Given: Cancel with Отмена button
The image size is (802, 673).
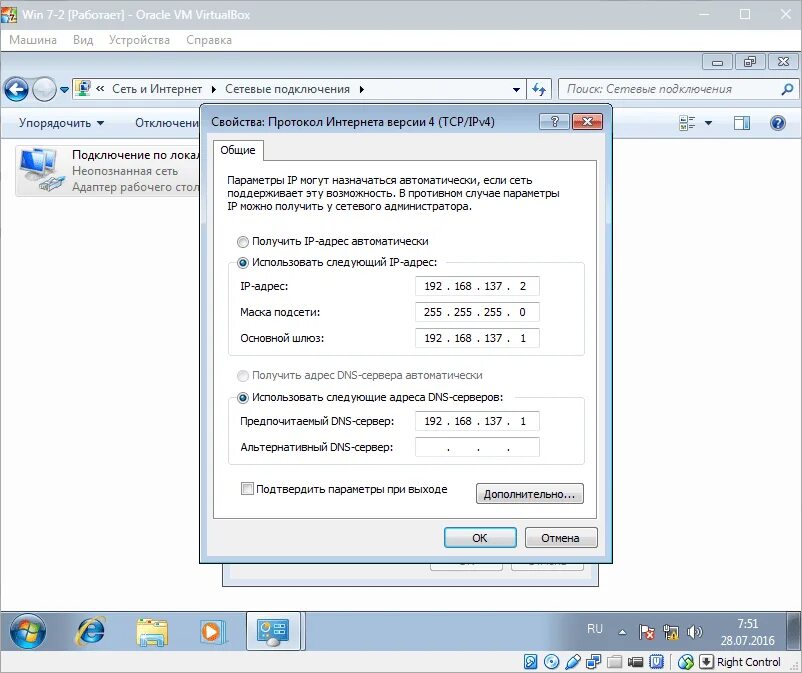Looking at the screenshot, I should coord(561,538).
